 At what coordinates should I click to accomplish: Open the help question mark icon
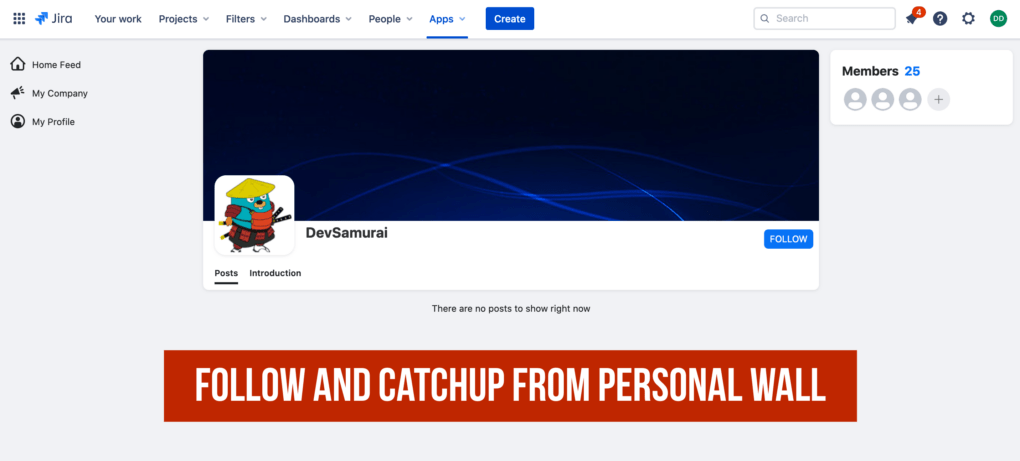coord(940,19)
